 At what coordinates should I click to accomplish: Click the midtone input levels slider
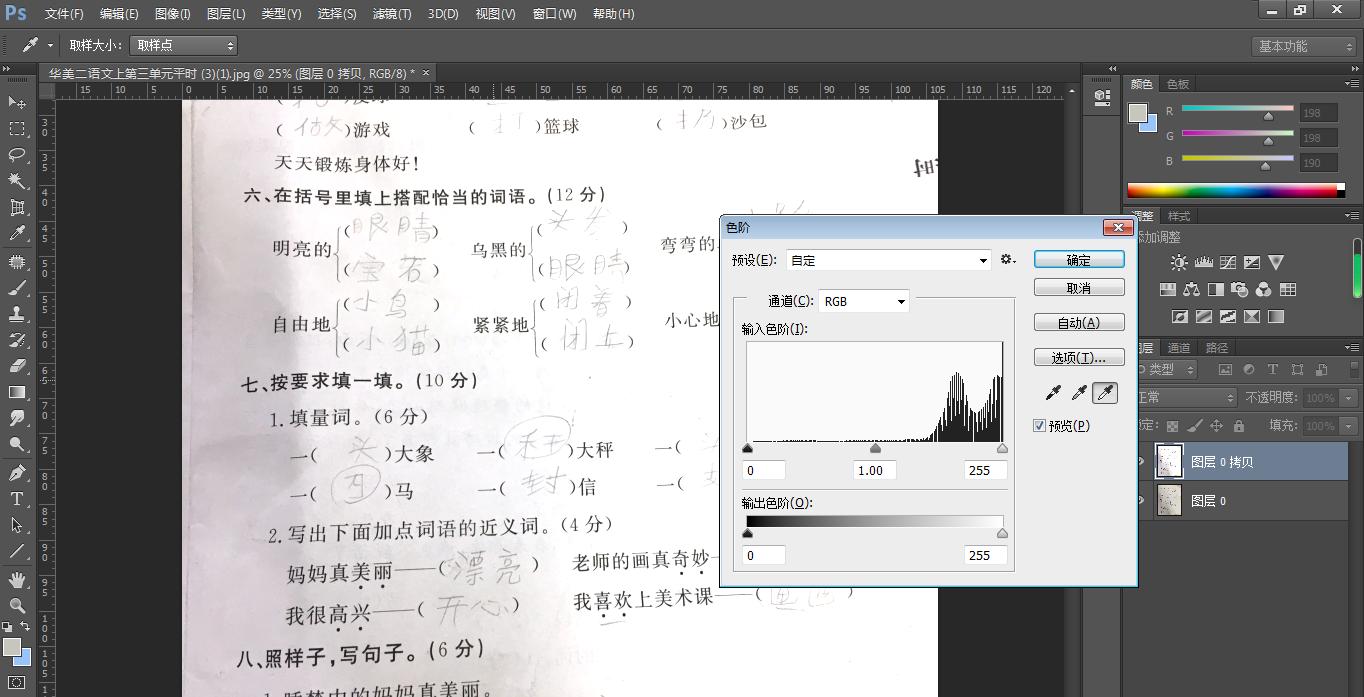click(875, 449)
